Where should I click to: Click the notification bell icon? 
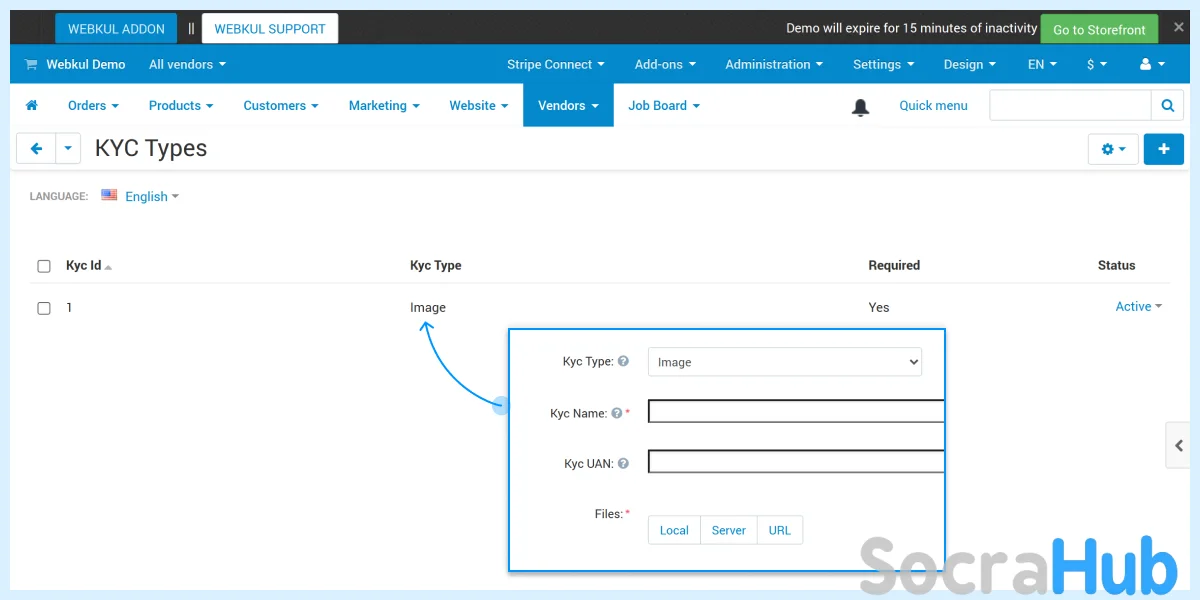tap(860, 107)
